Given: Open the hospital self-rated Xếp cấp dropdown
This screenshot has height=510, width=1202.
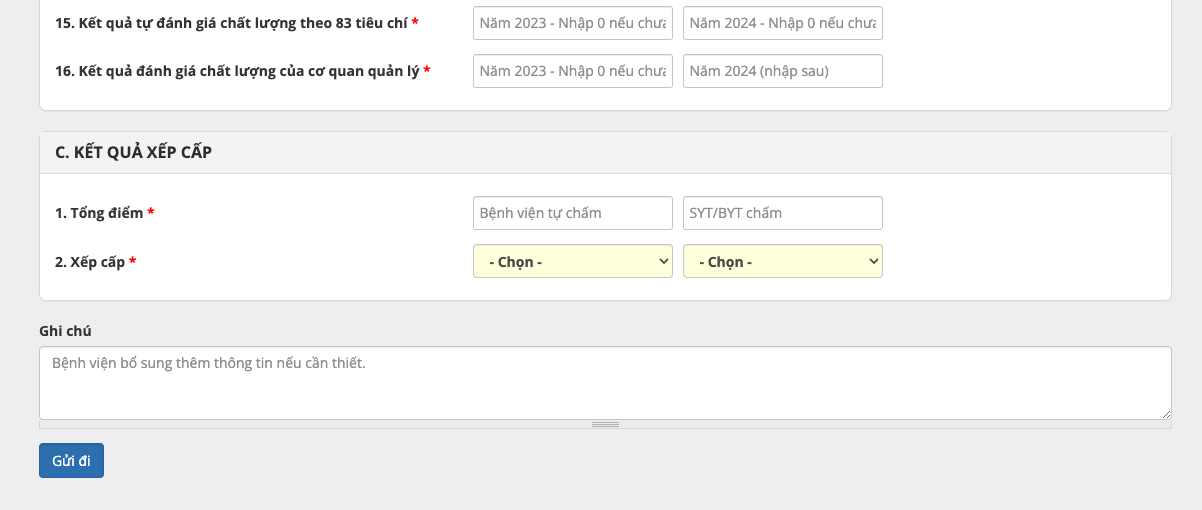Looking at the screenshot, I should (x=572, y=261).
